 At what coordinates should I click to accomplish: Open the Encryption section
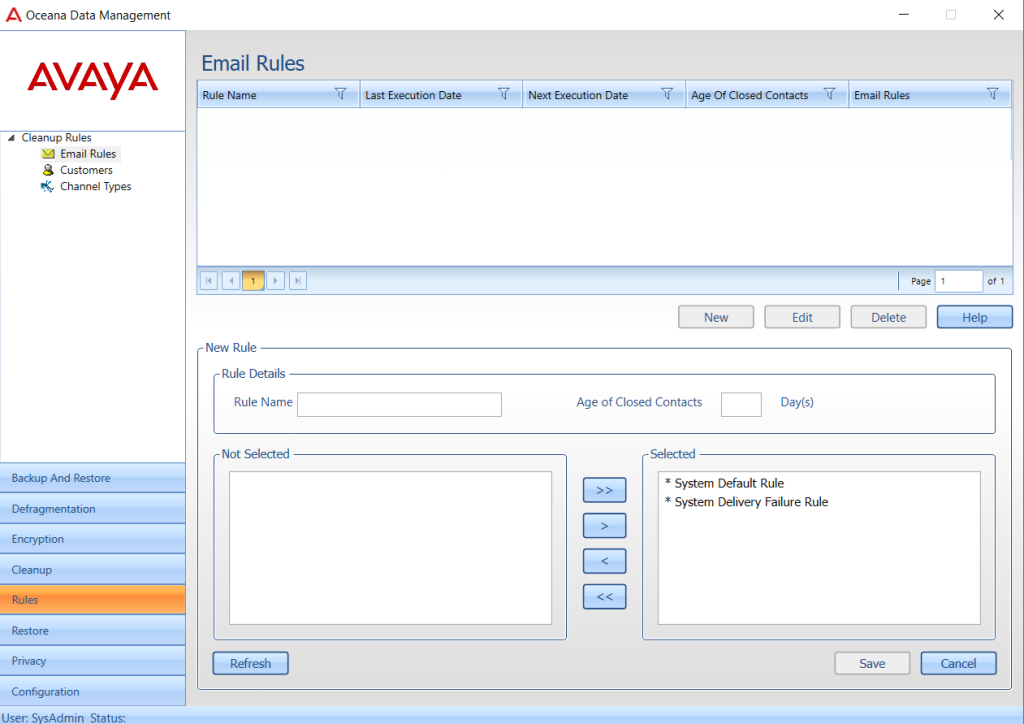pos(93,539)
